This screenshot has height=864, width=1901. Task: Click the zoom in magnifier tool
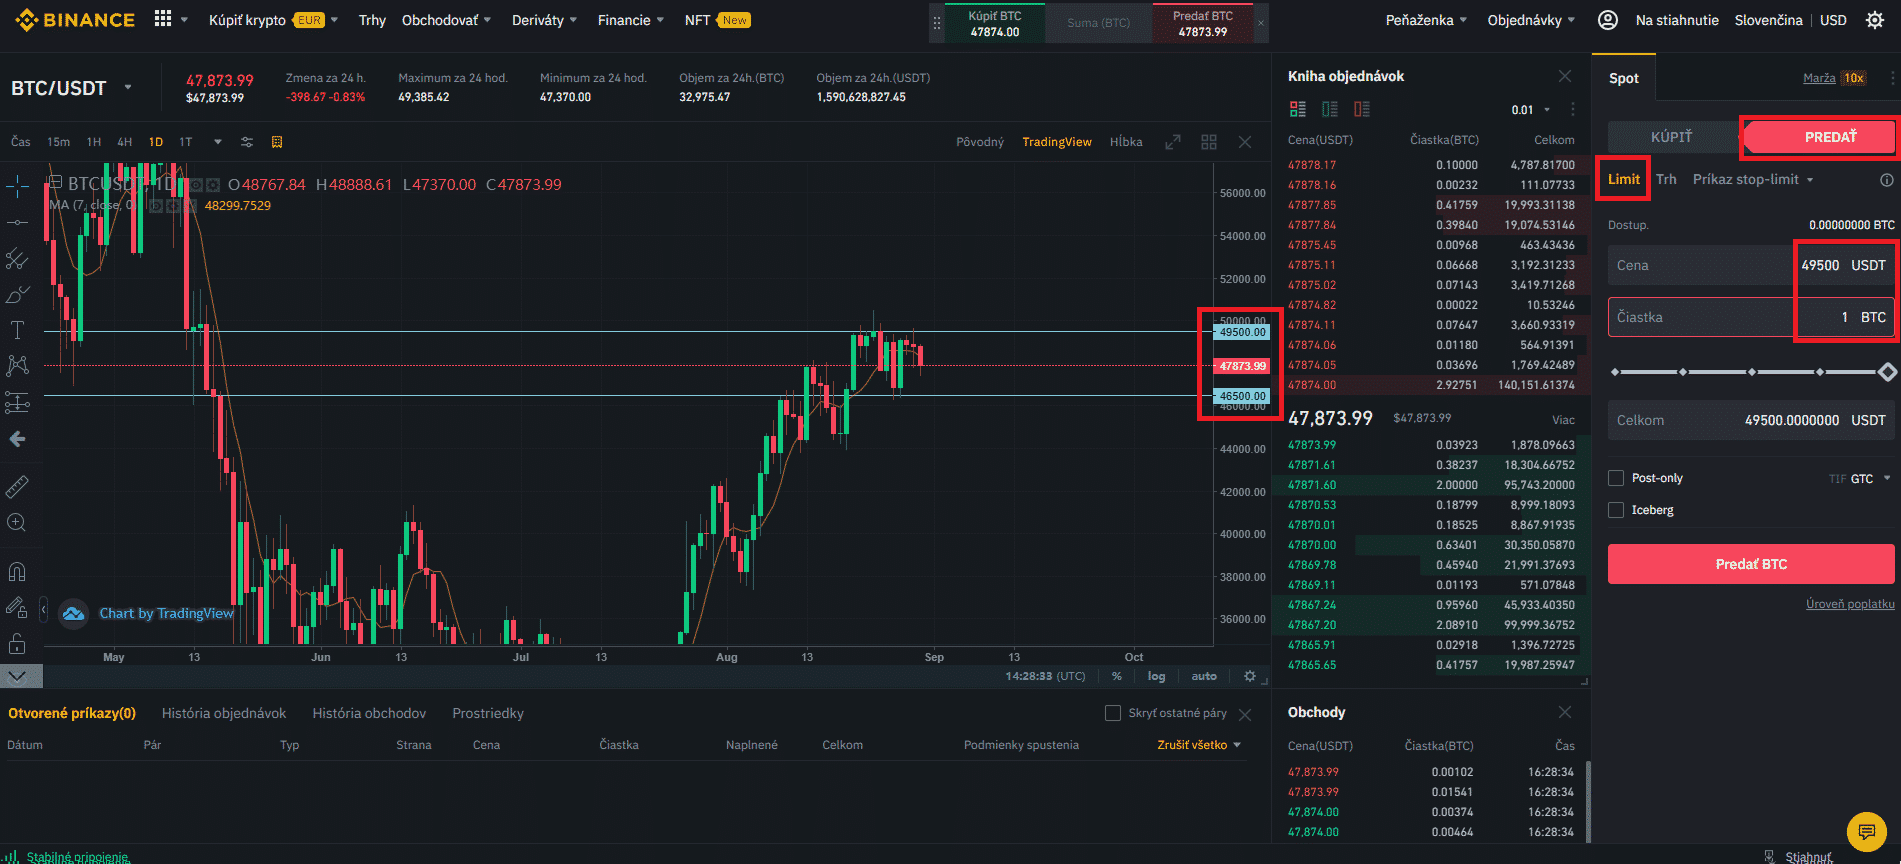tap(17, 523)
